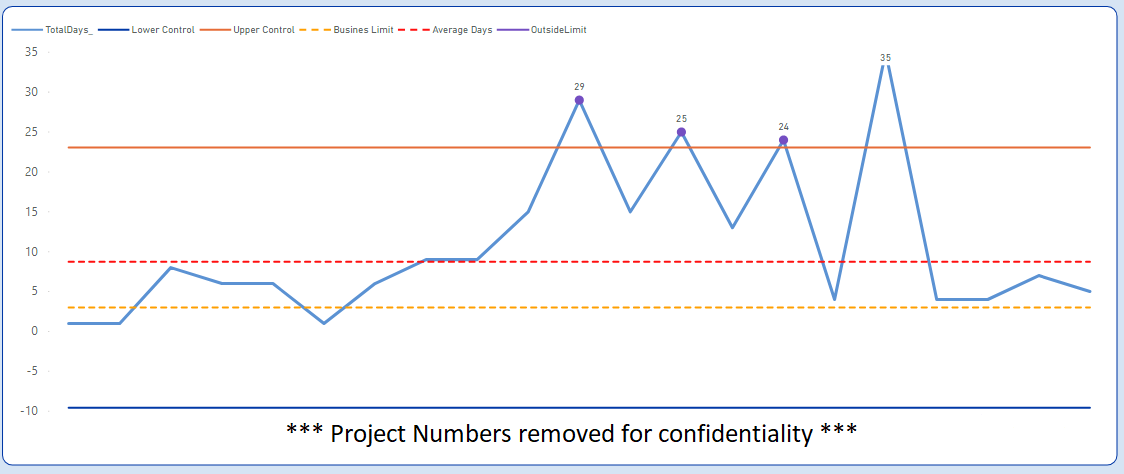Click the Lower Control legend entry
The width and height of the screenshot is (1124, 474).
click(x=148, y=31)
